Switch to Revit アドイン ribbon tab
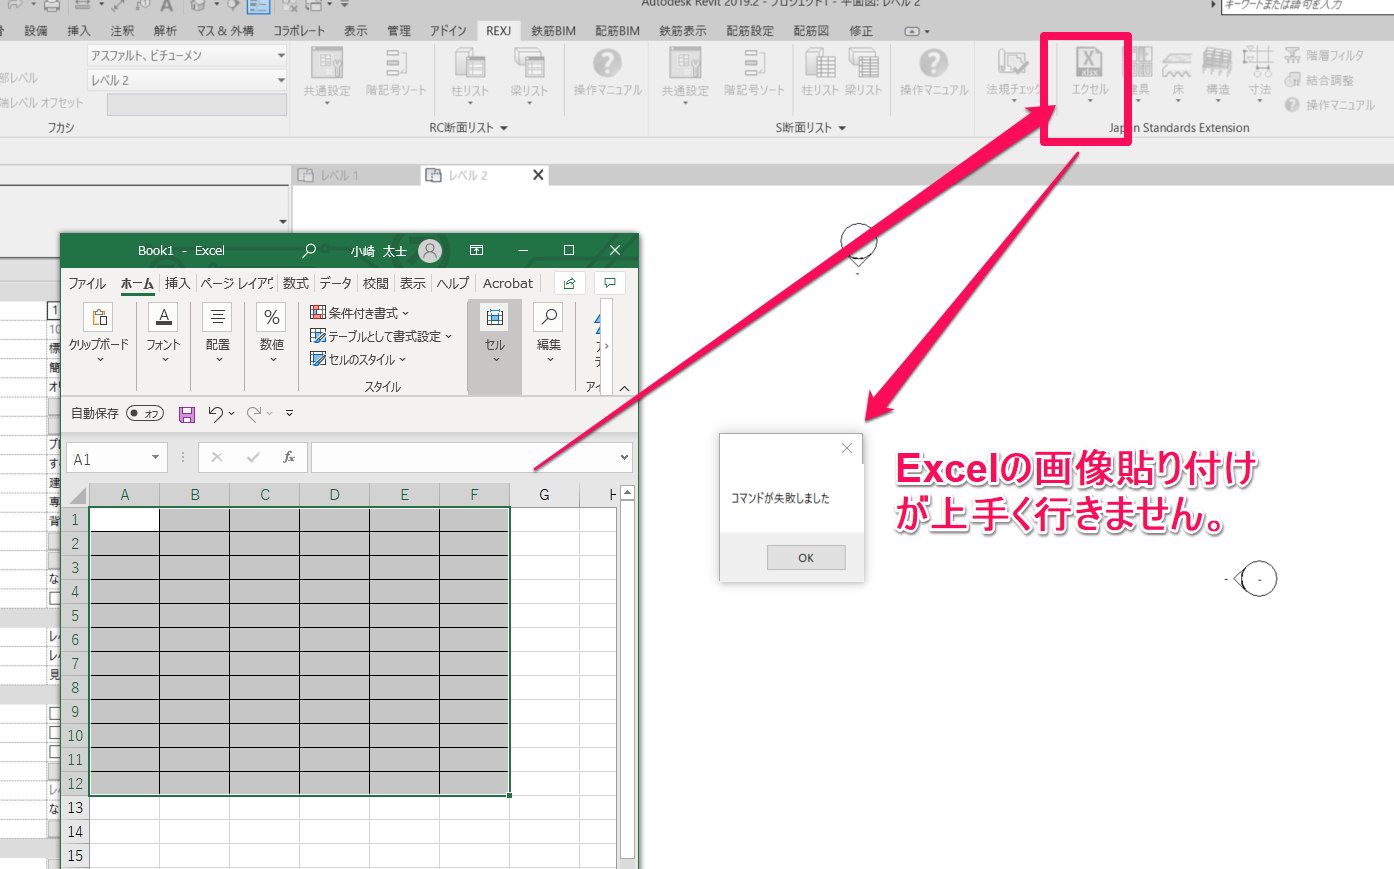Viewport: 1394px width, 869px height. 447,30
